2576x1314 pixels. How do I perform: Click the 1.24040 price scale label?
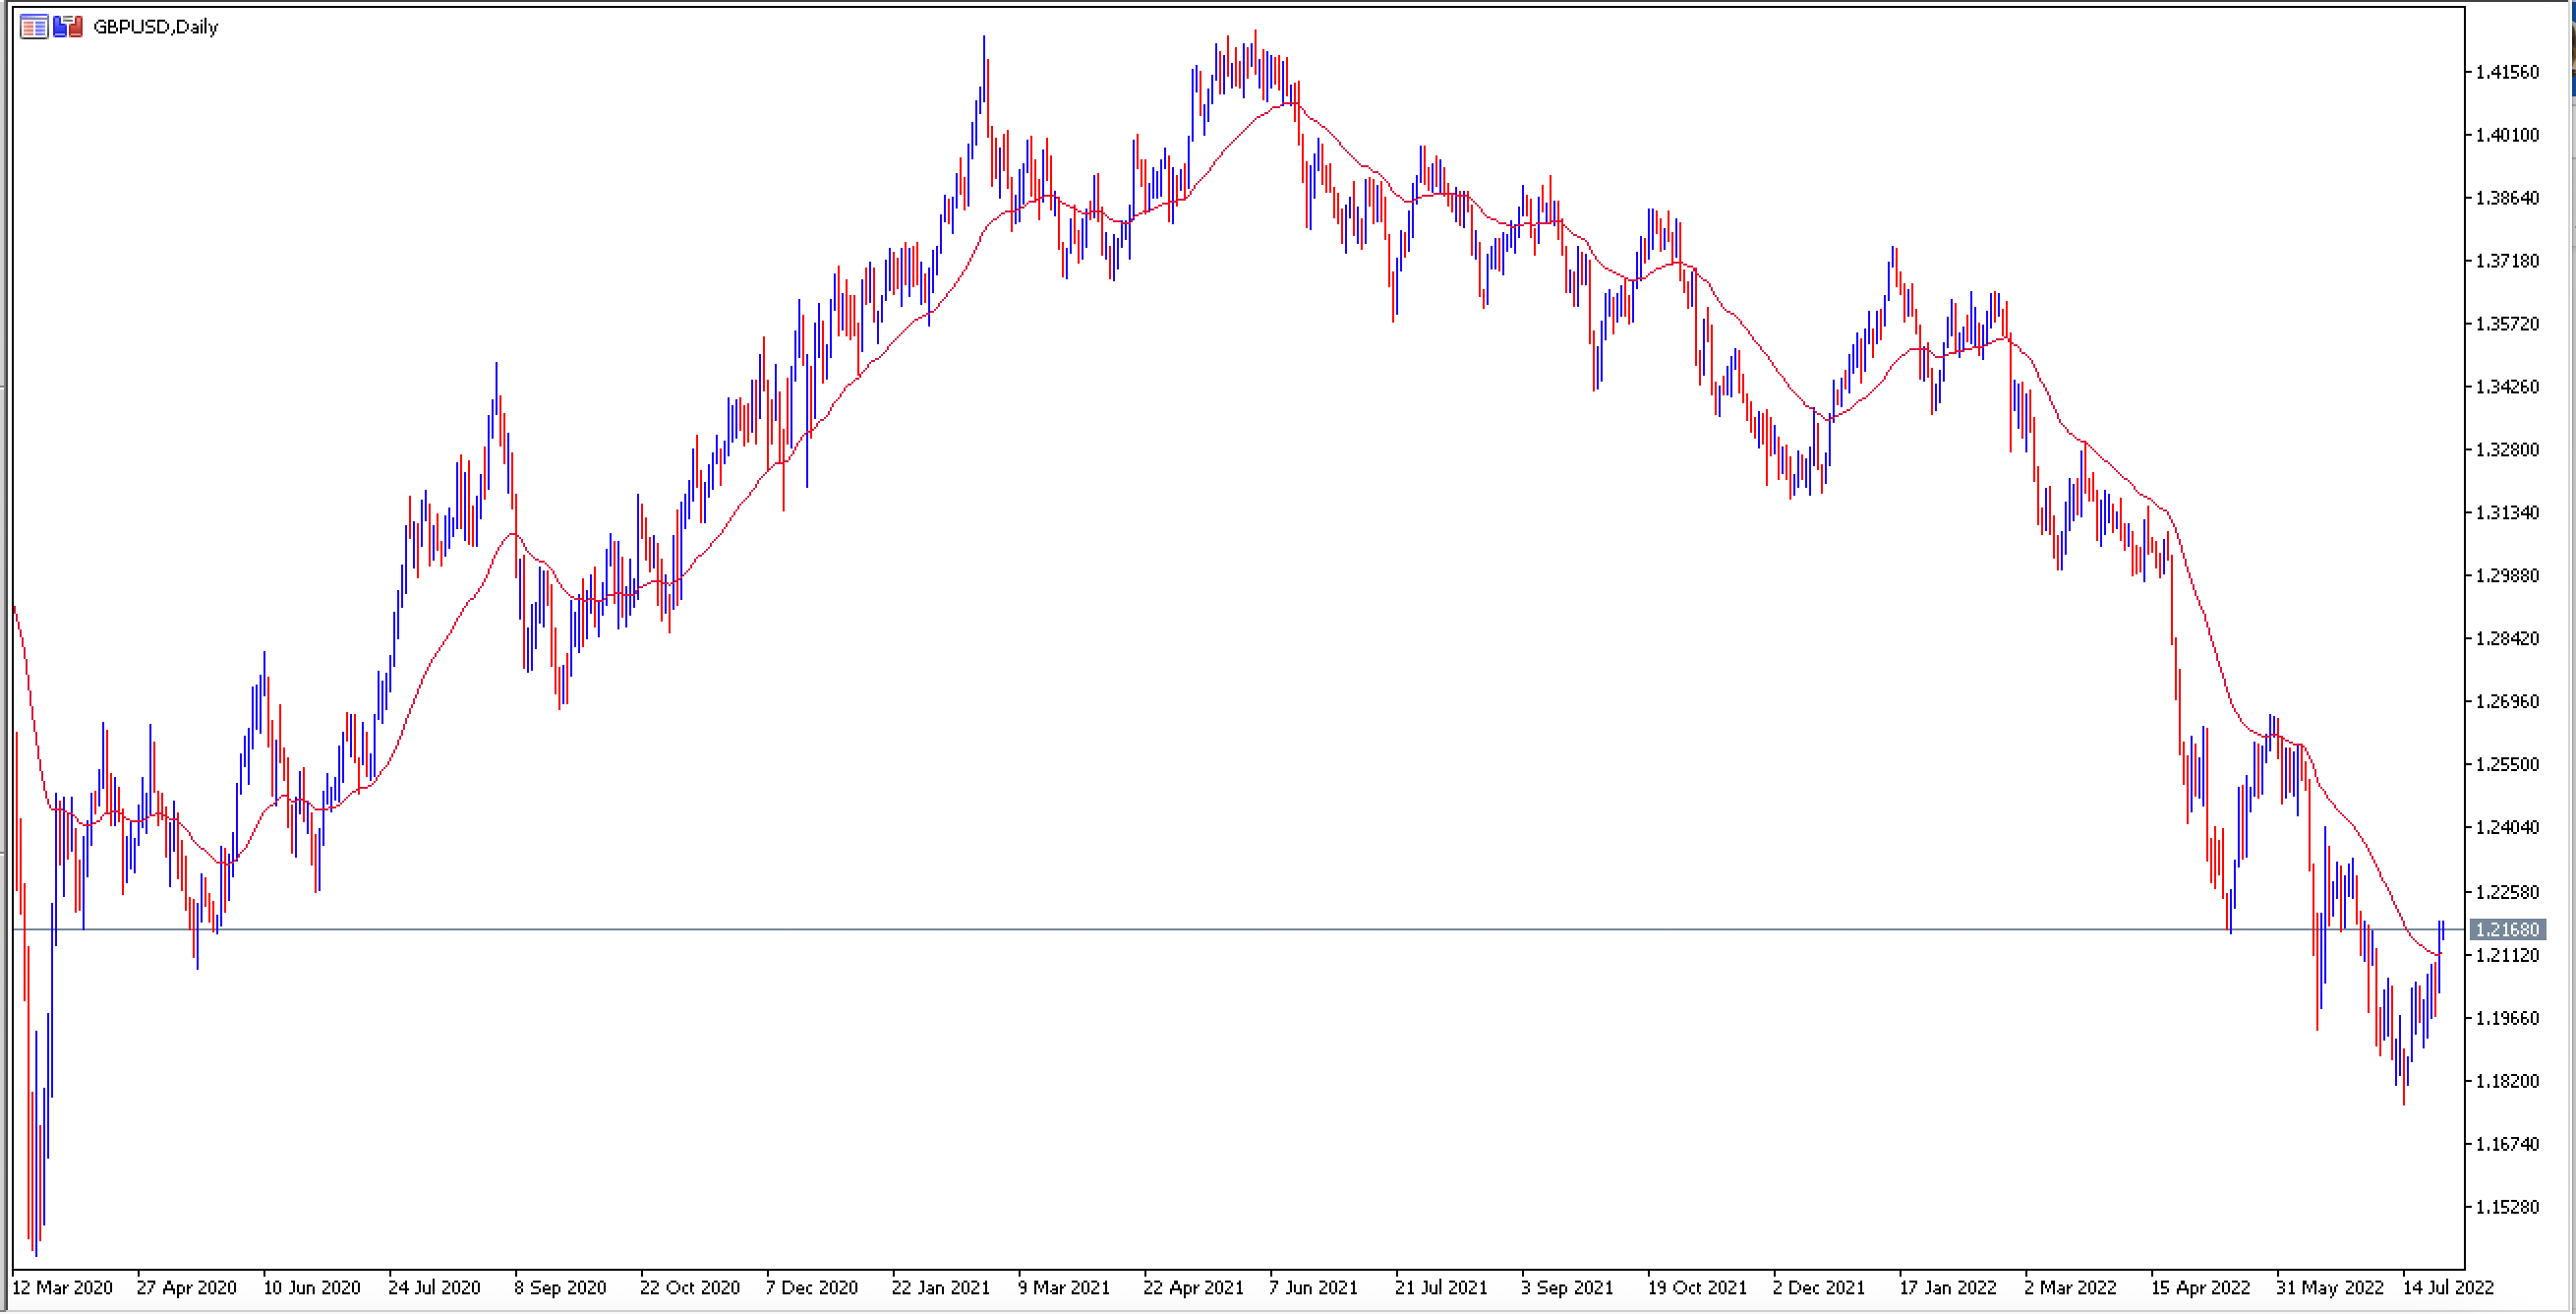pyautogui.click(x=2506, y=828)
